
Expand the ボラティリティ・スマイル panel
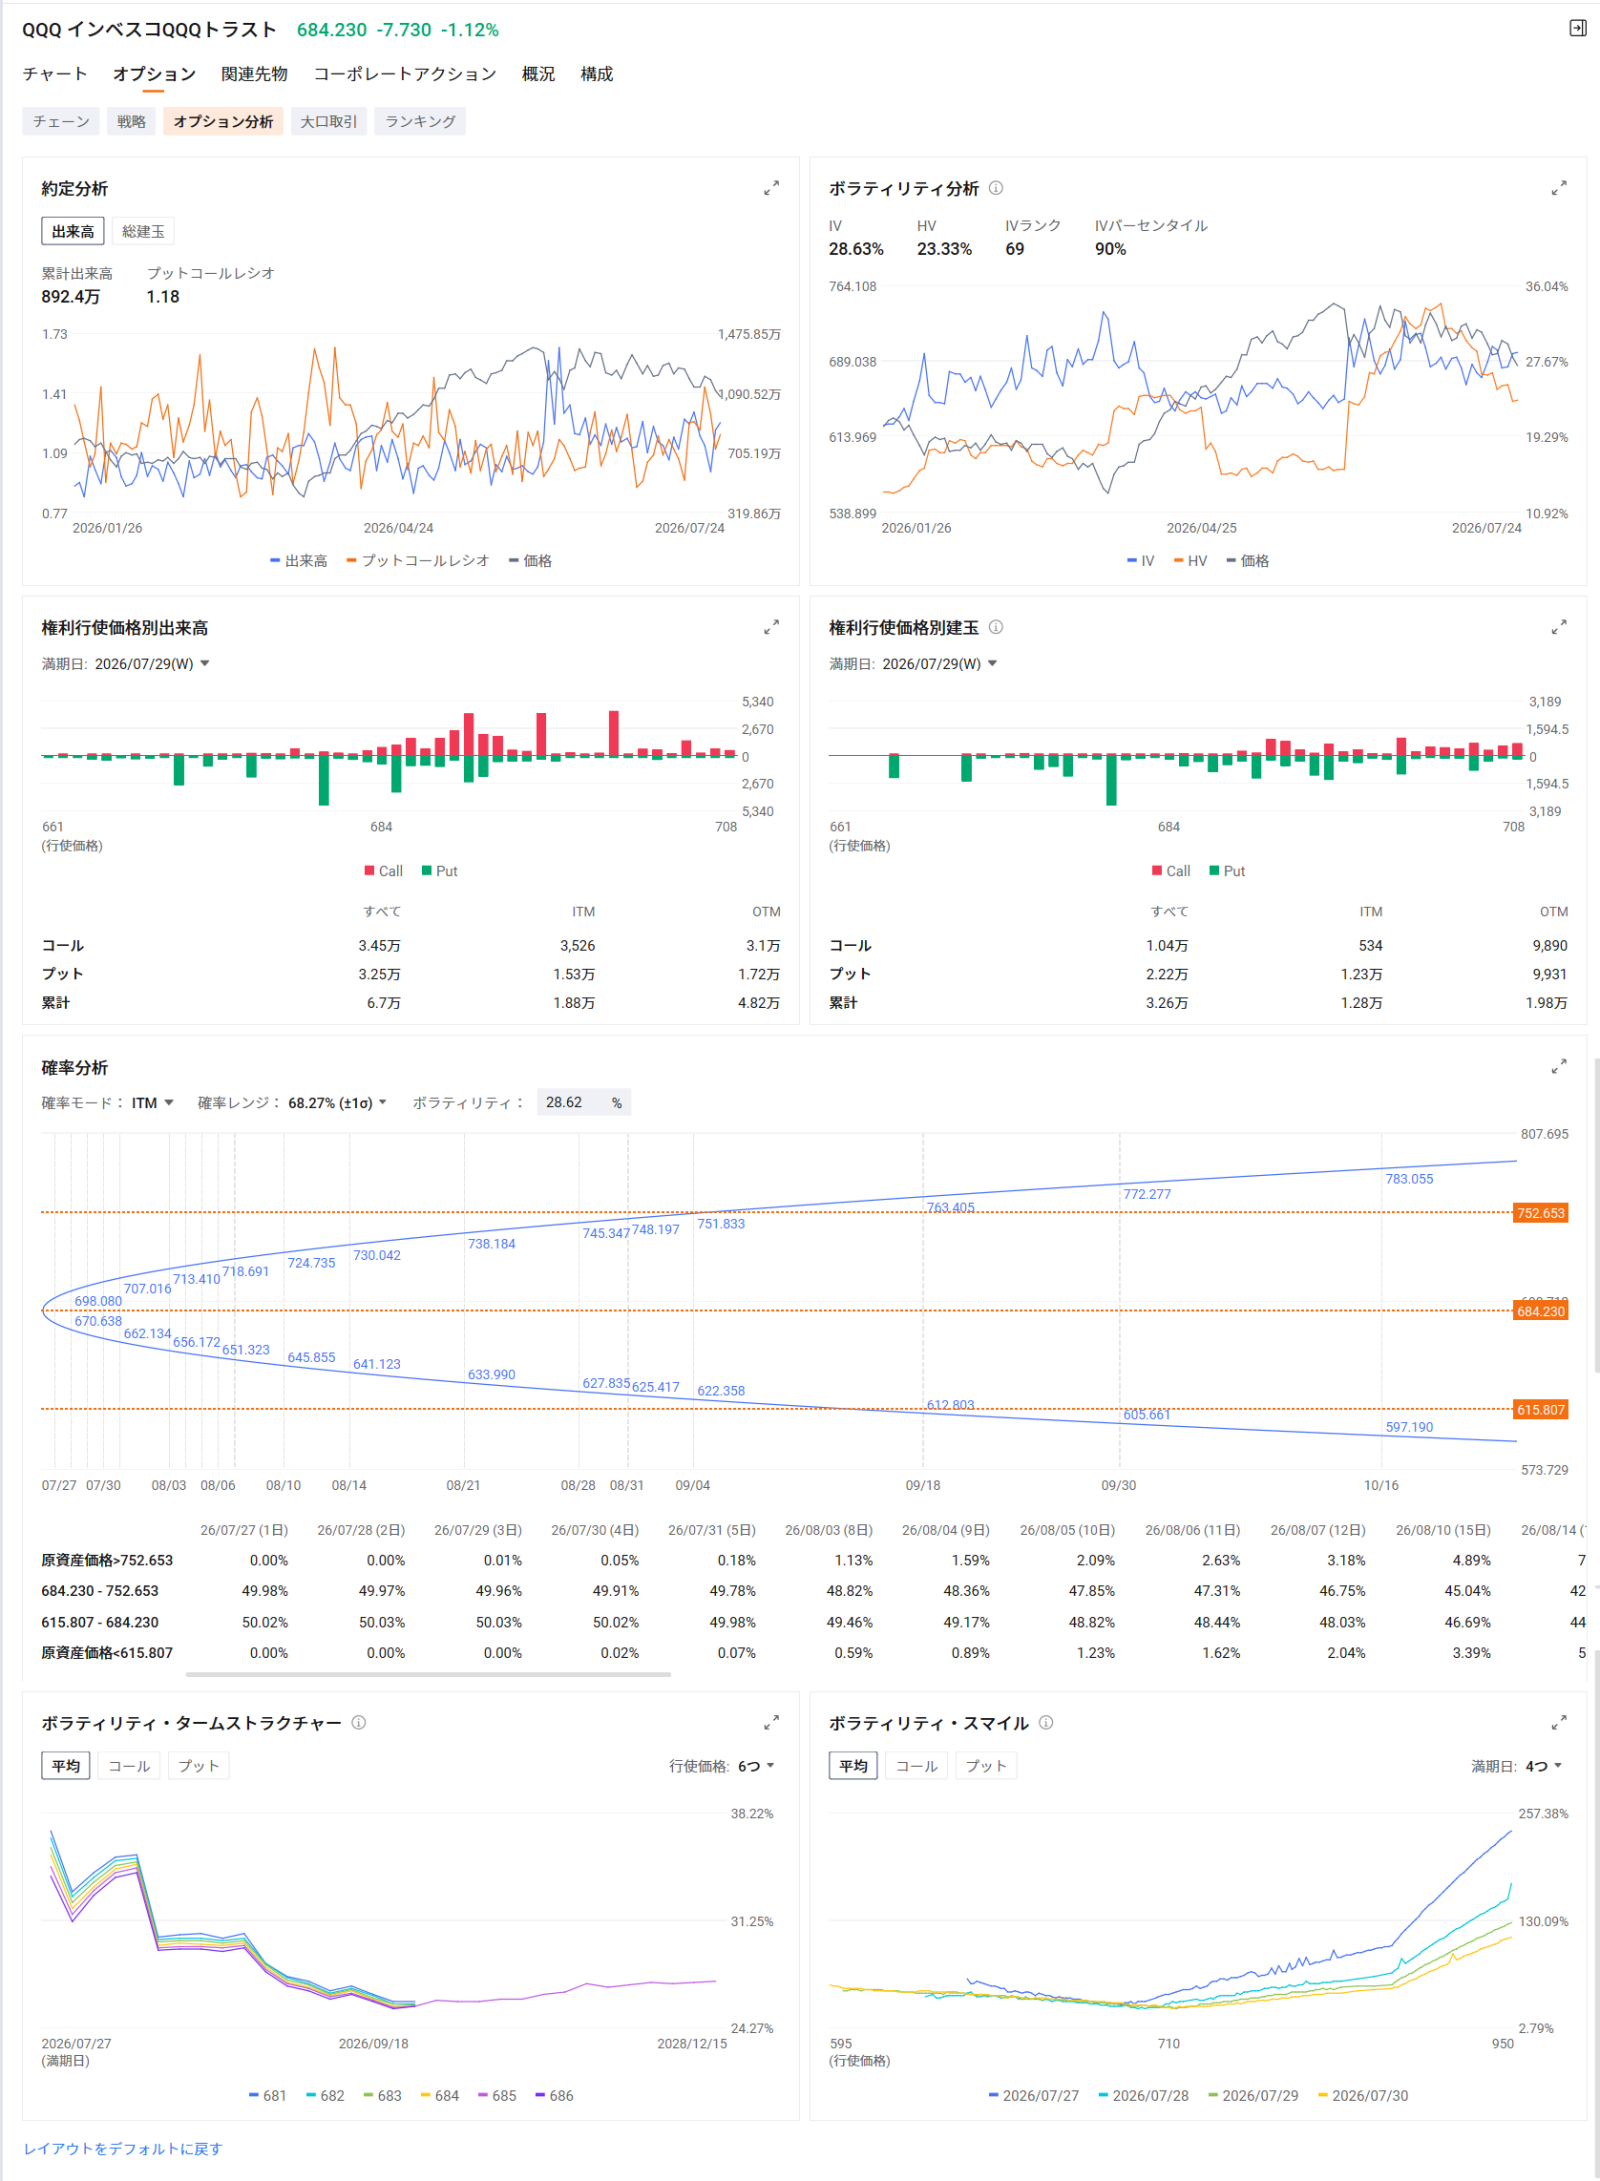(1559, 1722)
